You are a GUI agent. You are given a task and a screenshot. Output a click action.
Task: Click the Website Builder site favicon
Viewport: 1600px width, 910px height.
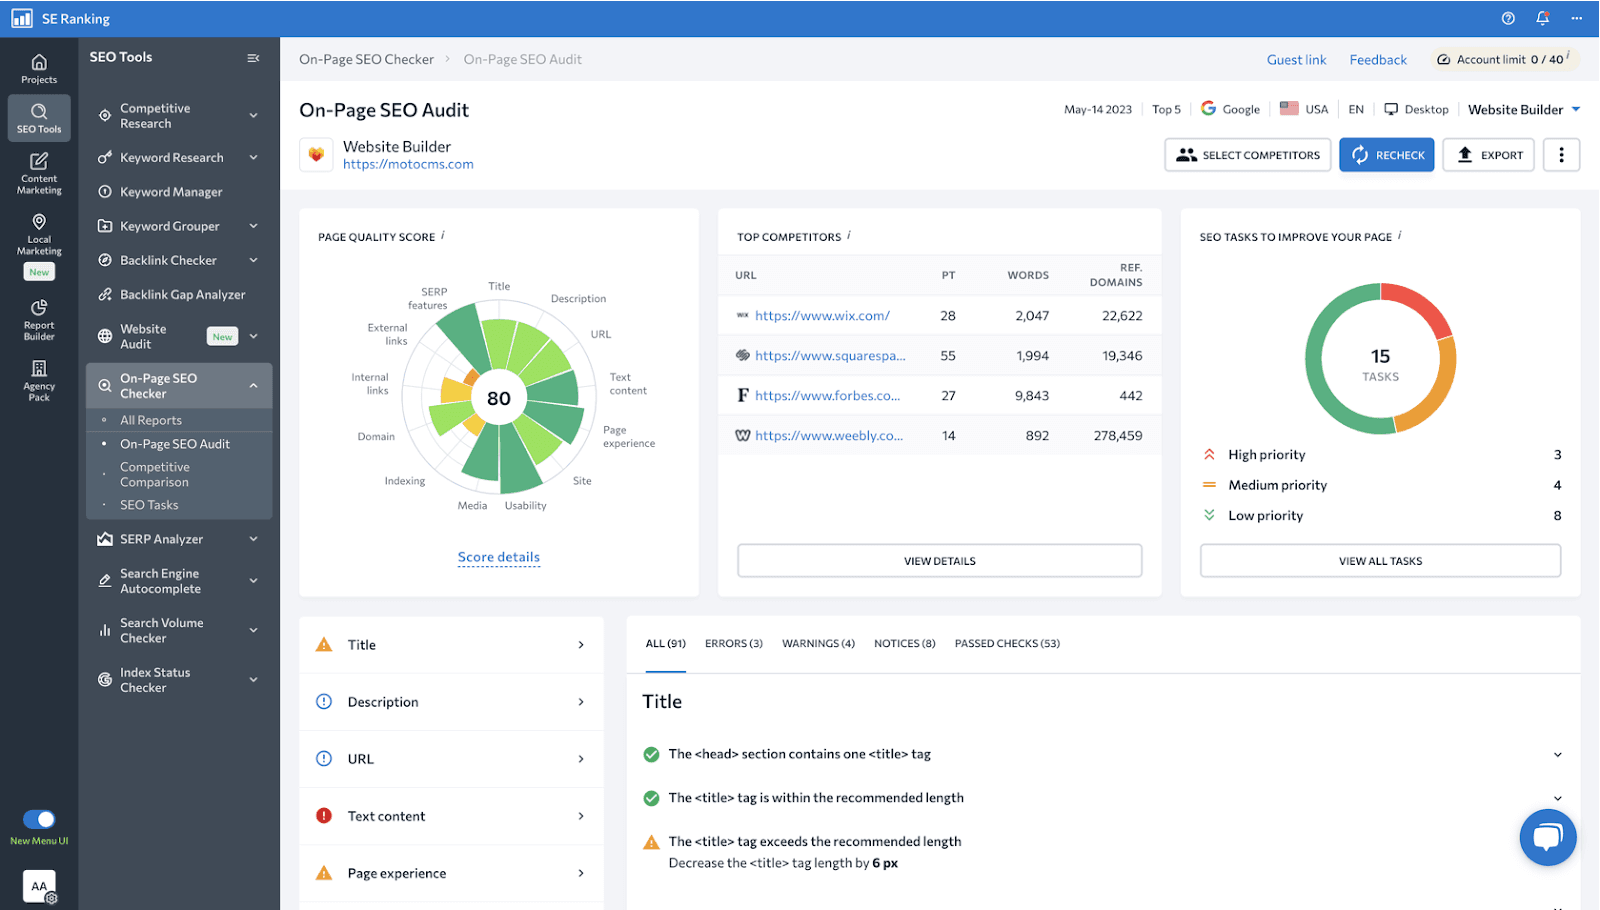(316, 155)
